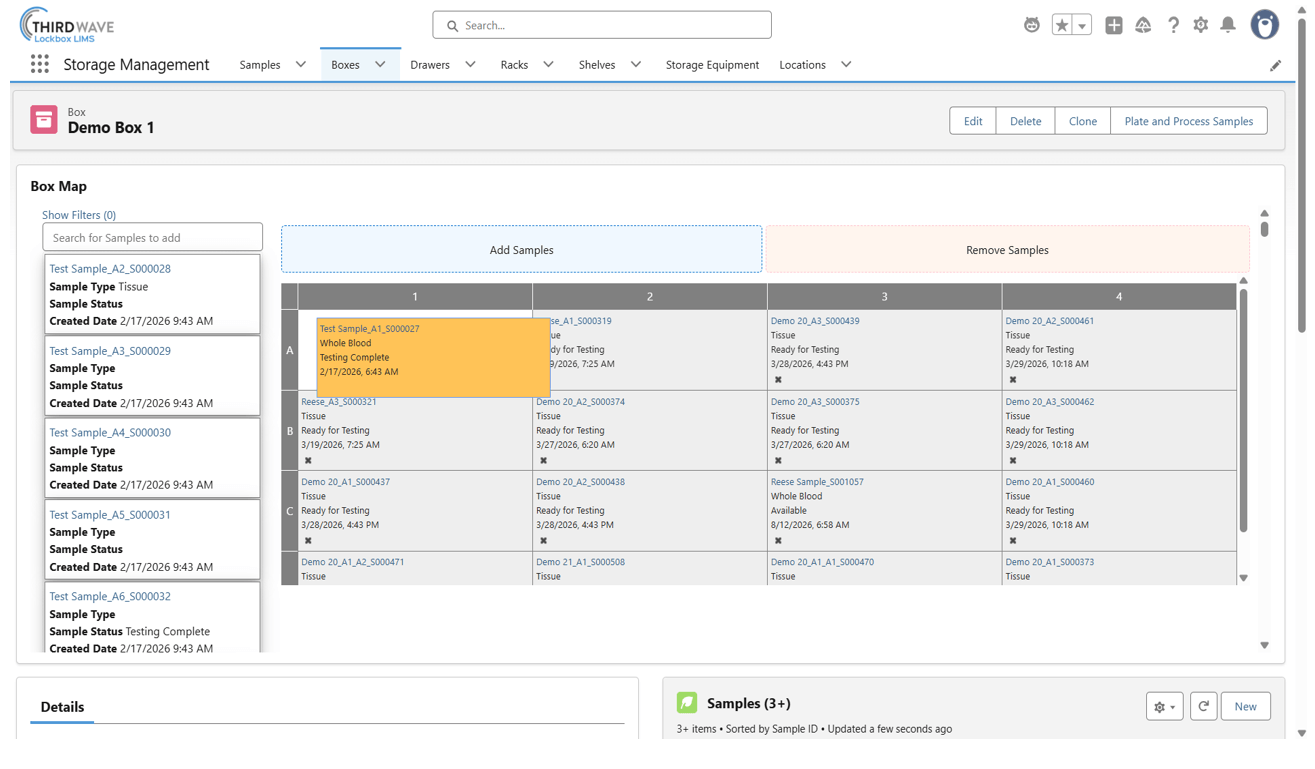Remove sample Demo 20_A2_S000374 with its X icon
The width and height of the screenshot is (1315, 769).
[544, 461]
